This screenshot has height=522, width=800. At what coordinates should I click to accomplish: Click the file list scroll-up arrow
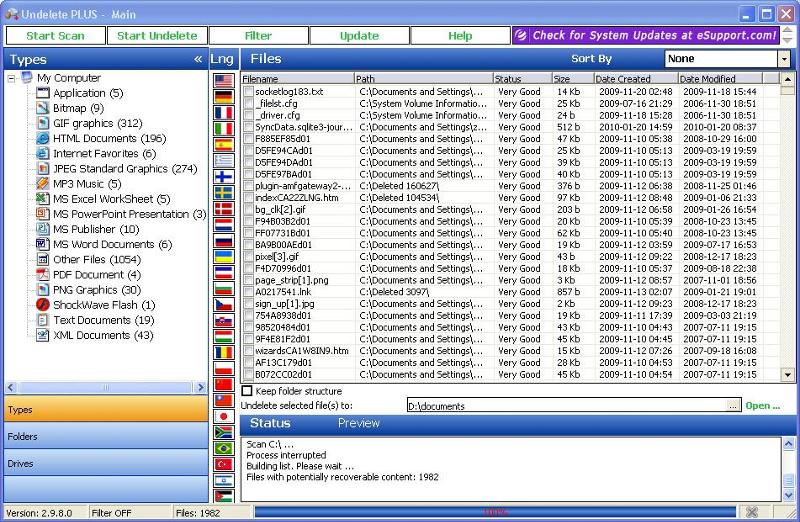[x=788, y=79]
